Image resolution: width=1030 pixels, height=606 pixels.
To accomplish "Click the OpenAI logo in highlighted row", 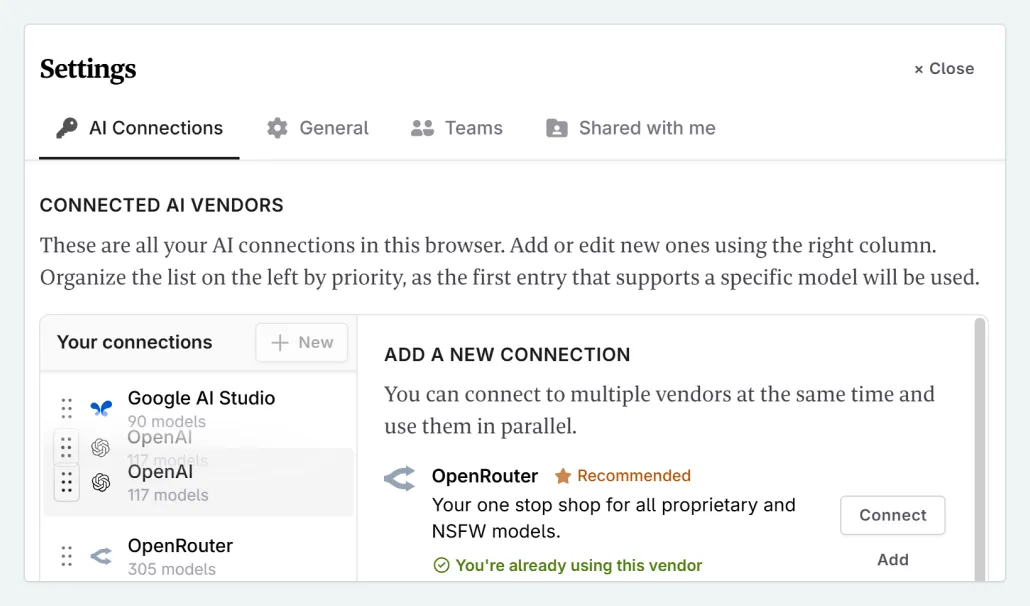I will click(101, 483).
